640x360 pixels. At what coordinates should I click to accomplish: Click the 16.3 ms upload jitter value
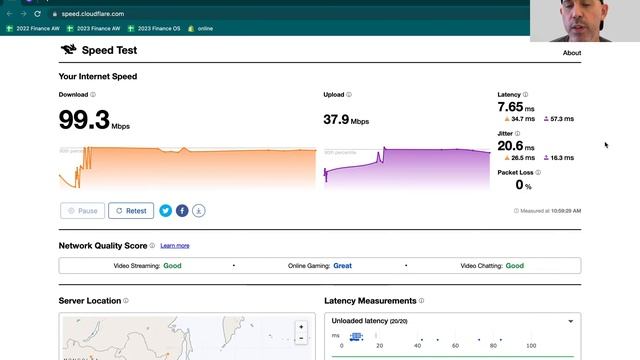(559, 158)
